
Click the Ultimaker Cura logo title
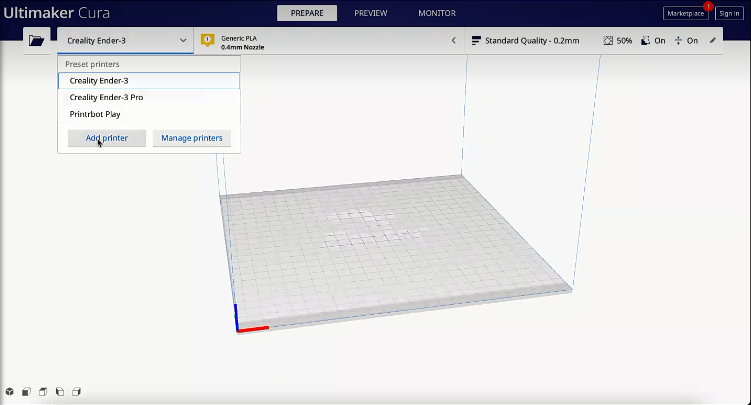[x=57, y=13]
